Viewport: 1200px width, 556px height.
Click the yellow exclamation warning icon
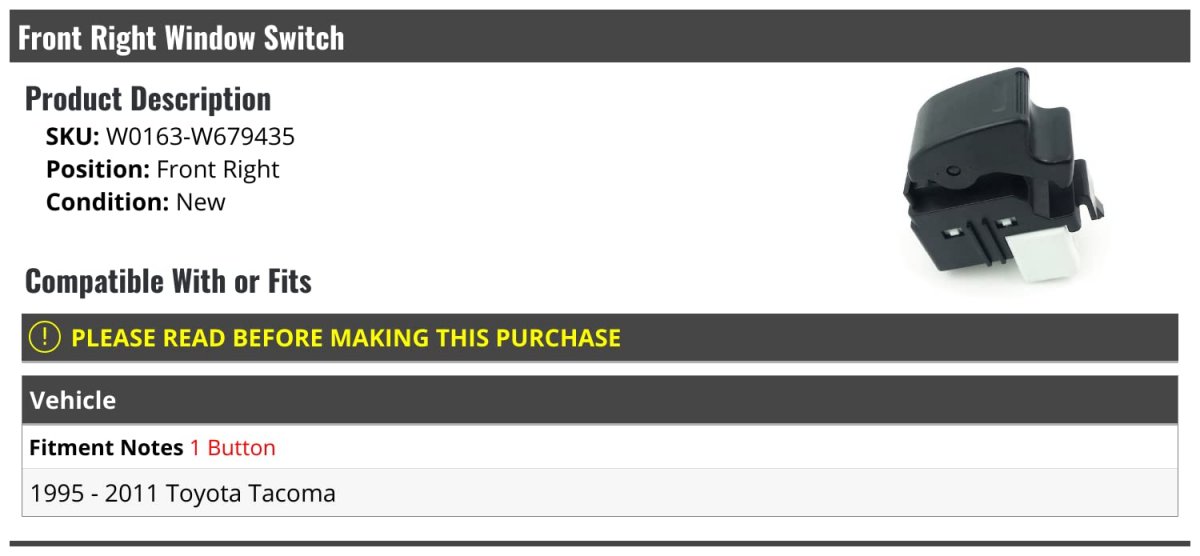click(x=44, y=338)
